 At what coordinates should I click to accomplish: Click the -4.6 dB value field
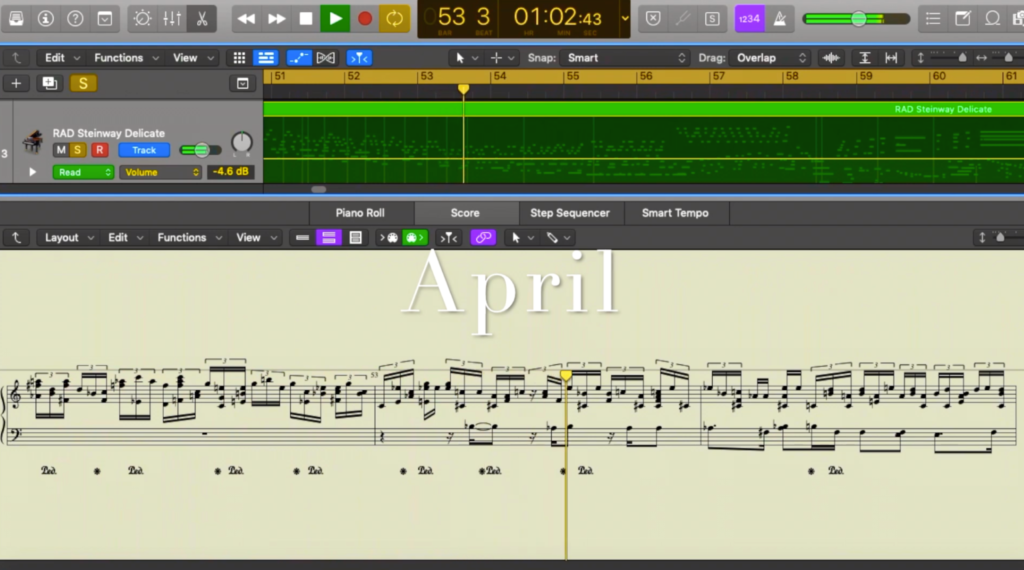pyautogui.click(x=231, y=172)
